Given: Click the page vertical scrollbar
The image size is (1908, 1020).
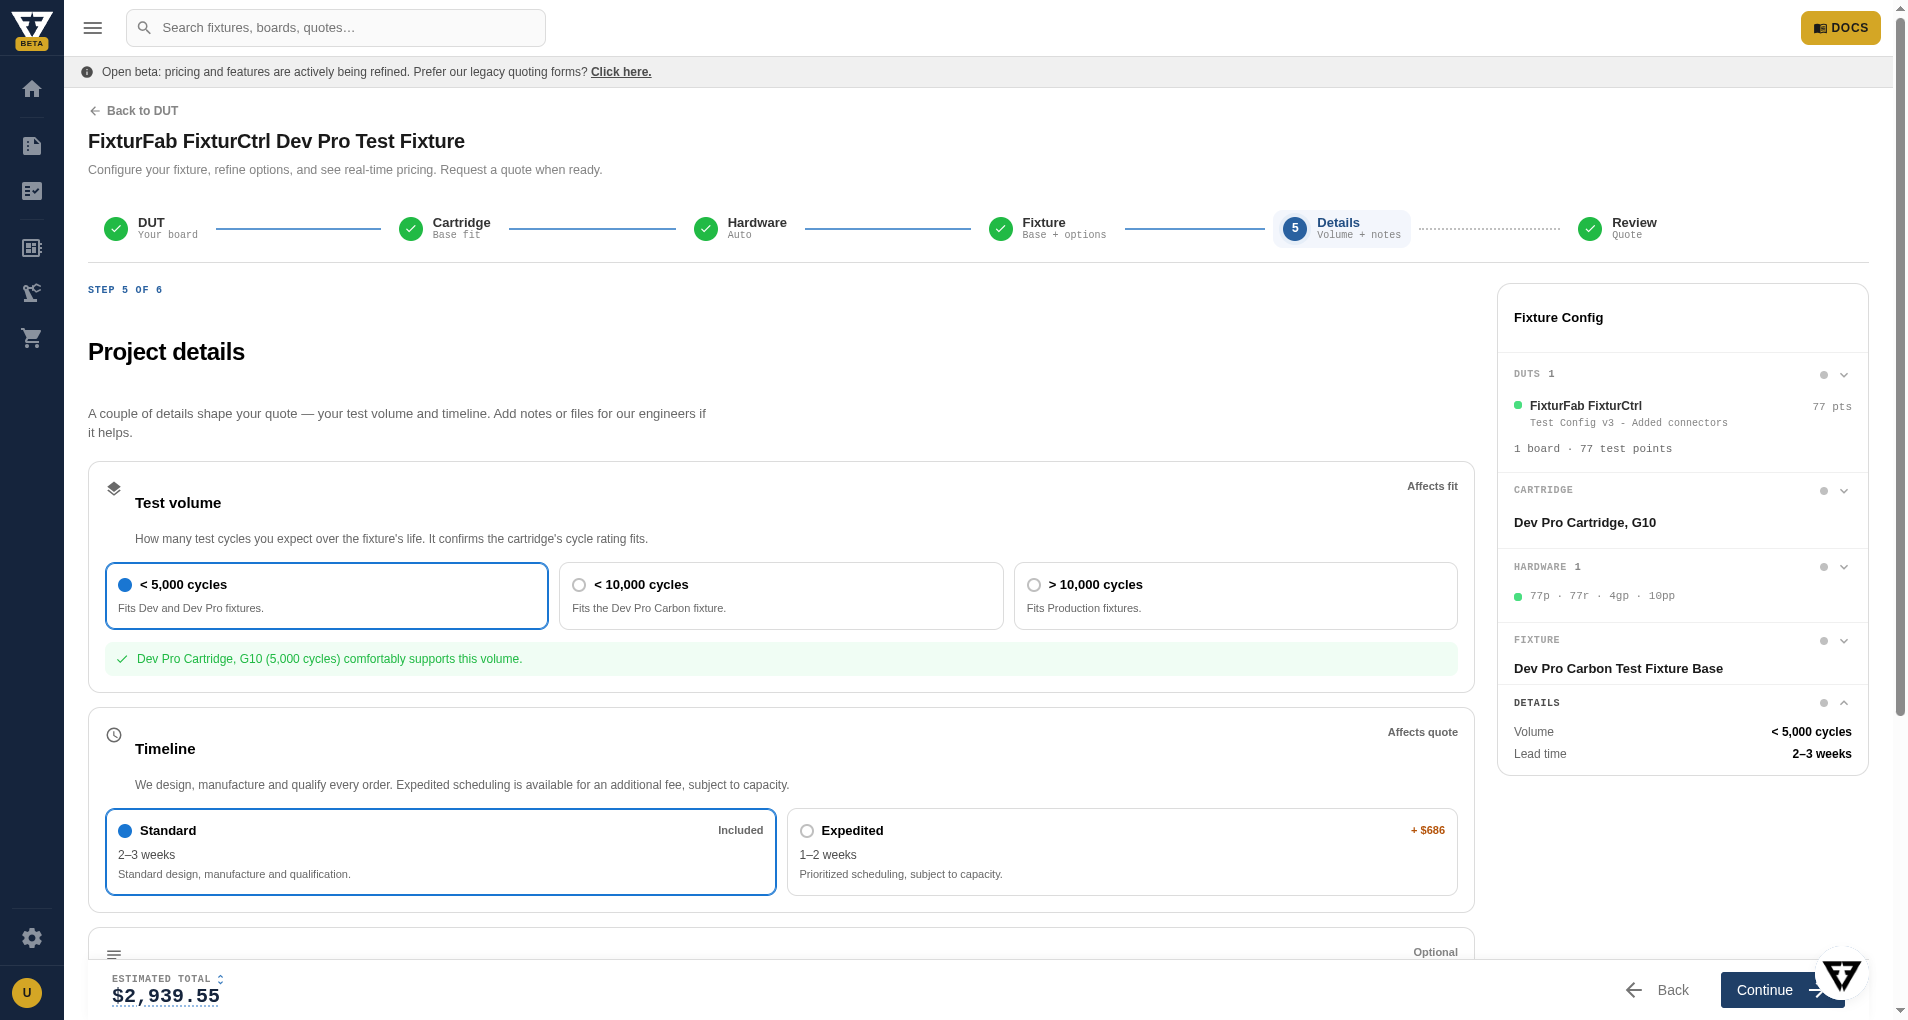Looking at the screenshot, I should 1900,365.
